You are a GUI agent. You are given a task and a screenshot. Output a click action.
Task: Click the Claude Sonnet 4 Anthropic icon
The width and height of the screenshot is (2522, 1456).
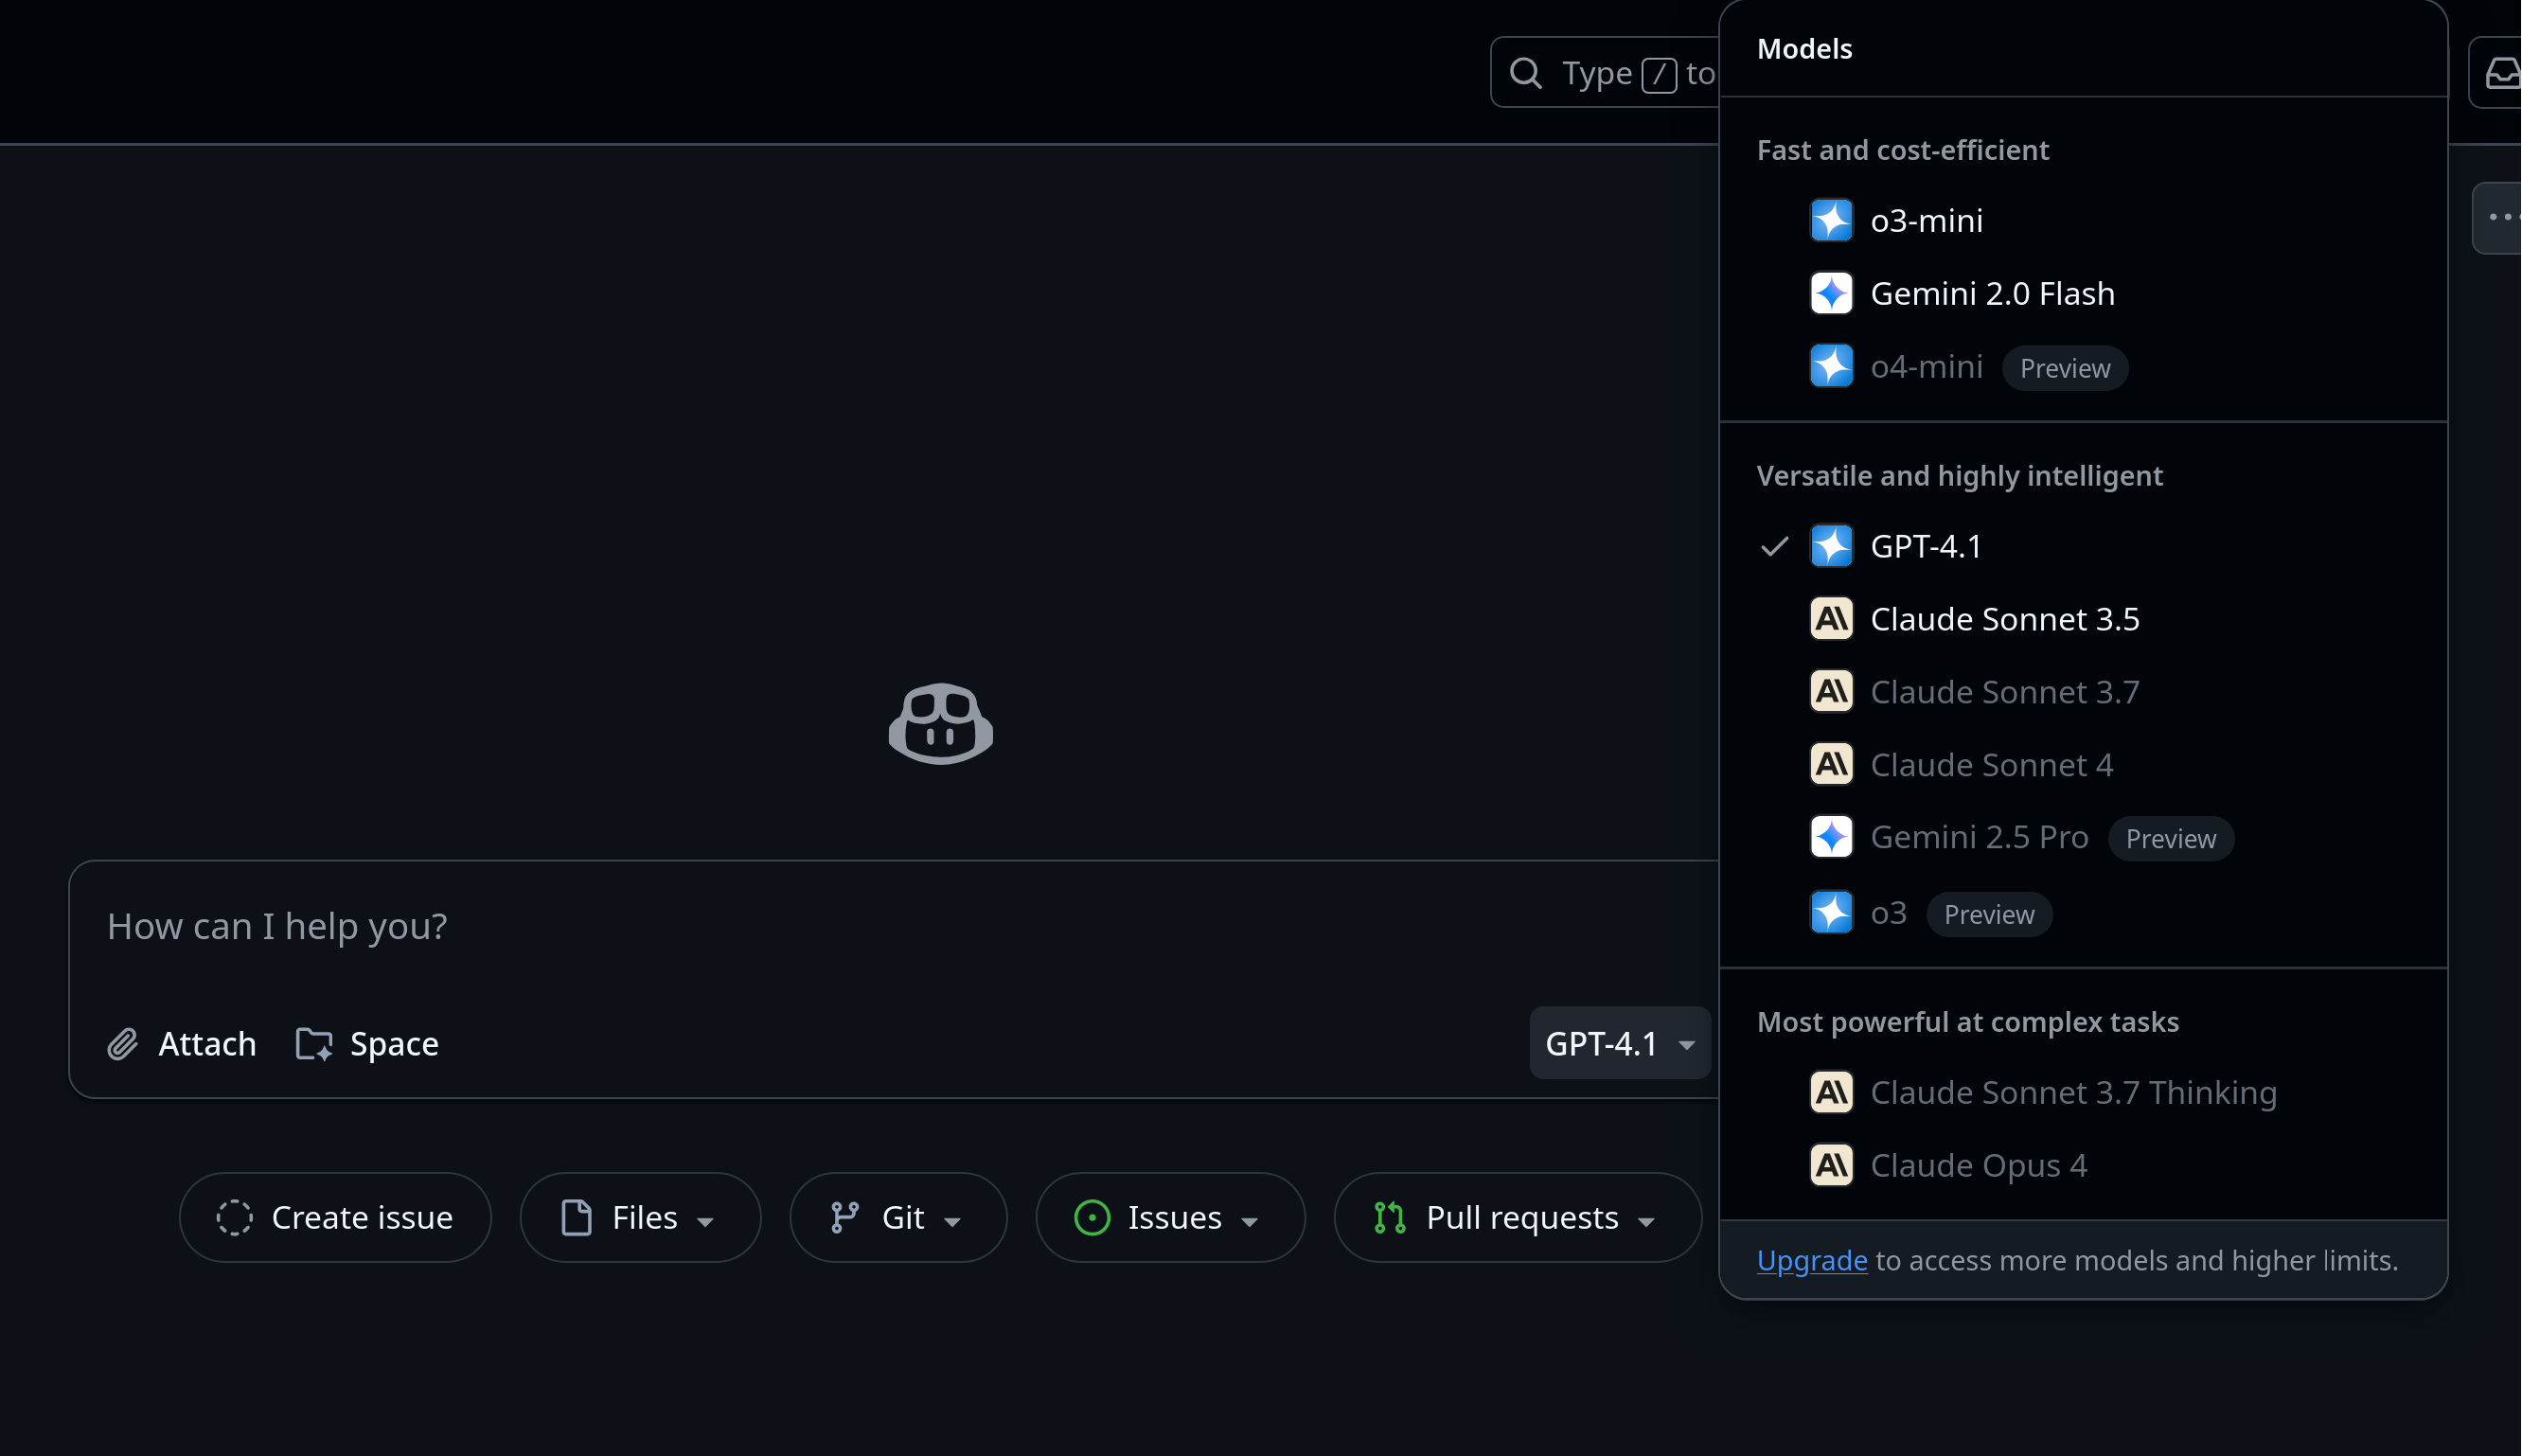(1831, 765)
